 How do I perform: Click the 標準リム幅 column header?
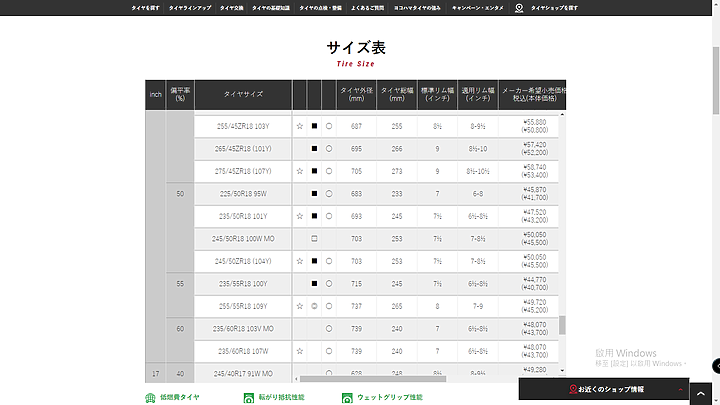click(437, 95)
